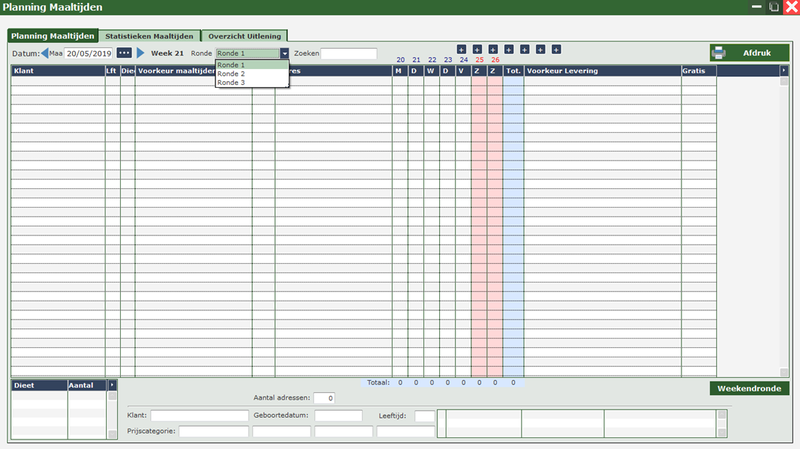Advance to next date with right arrow
Viewport: 800px width, 449px height.
coord(141,53)
